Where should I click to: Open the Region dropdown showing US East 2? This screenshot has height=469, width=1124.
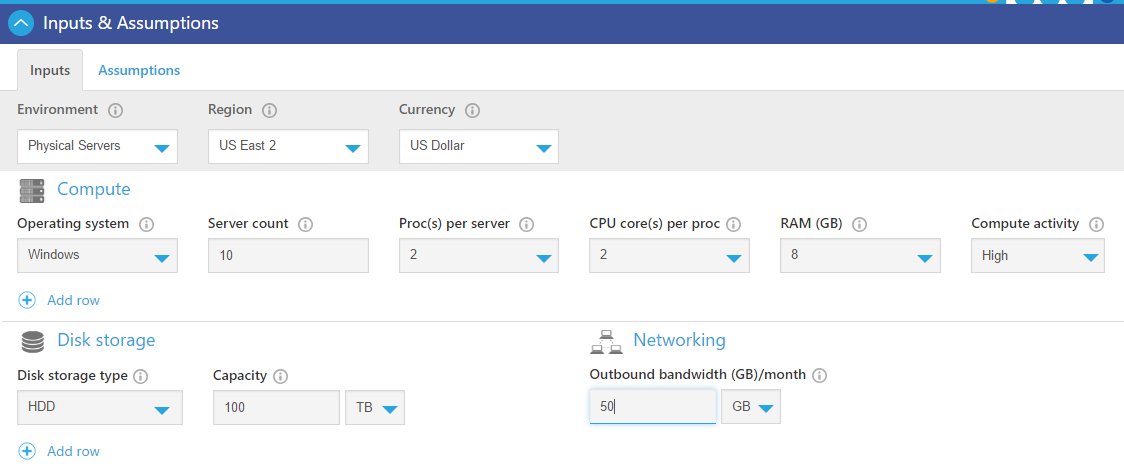tap(288, 146)
